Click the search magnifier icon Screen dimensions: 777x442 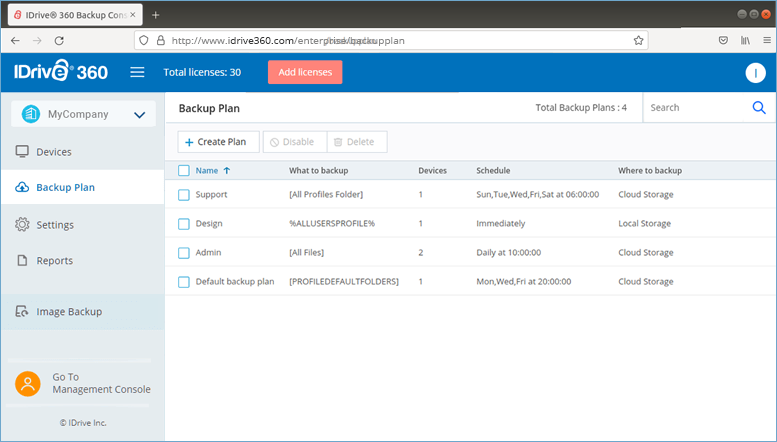click(759, 108)
